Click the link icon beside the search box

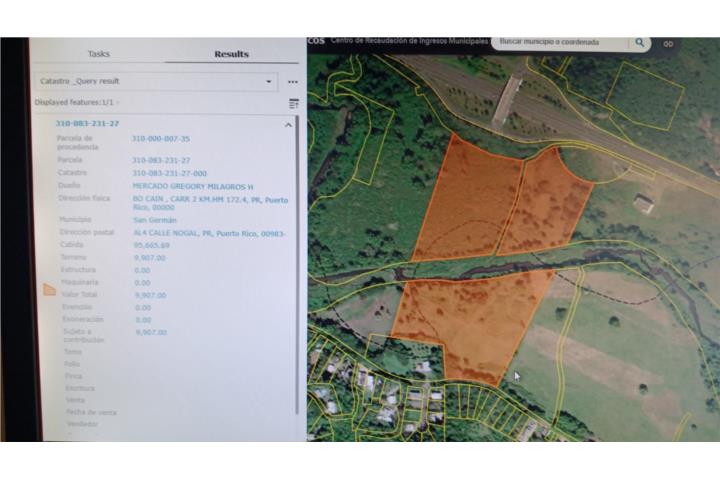pos(668,44)
